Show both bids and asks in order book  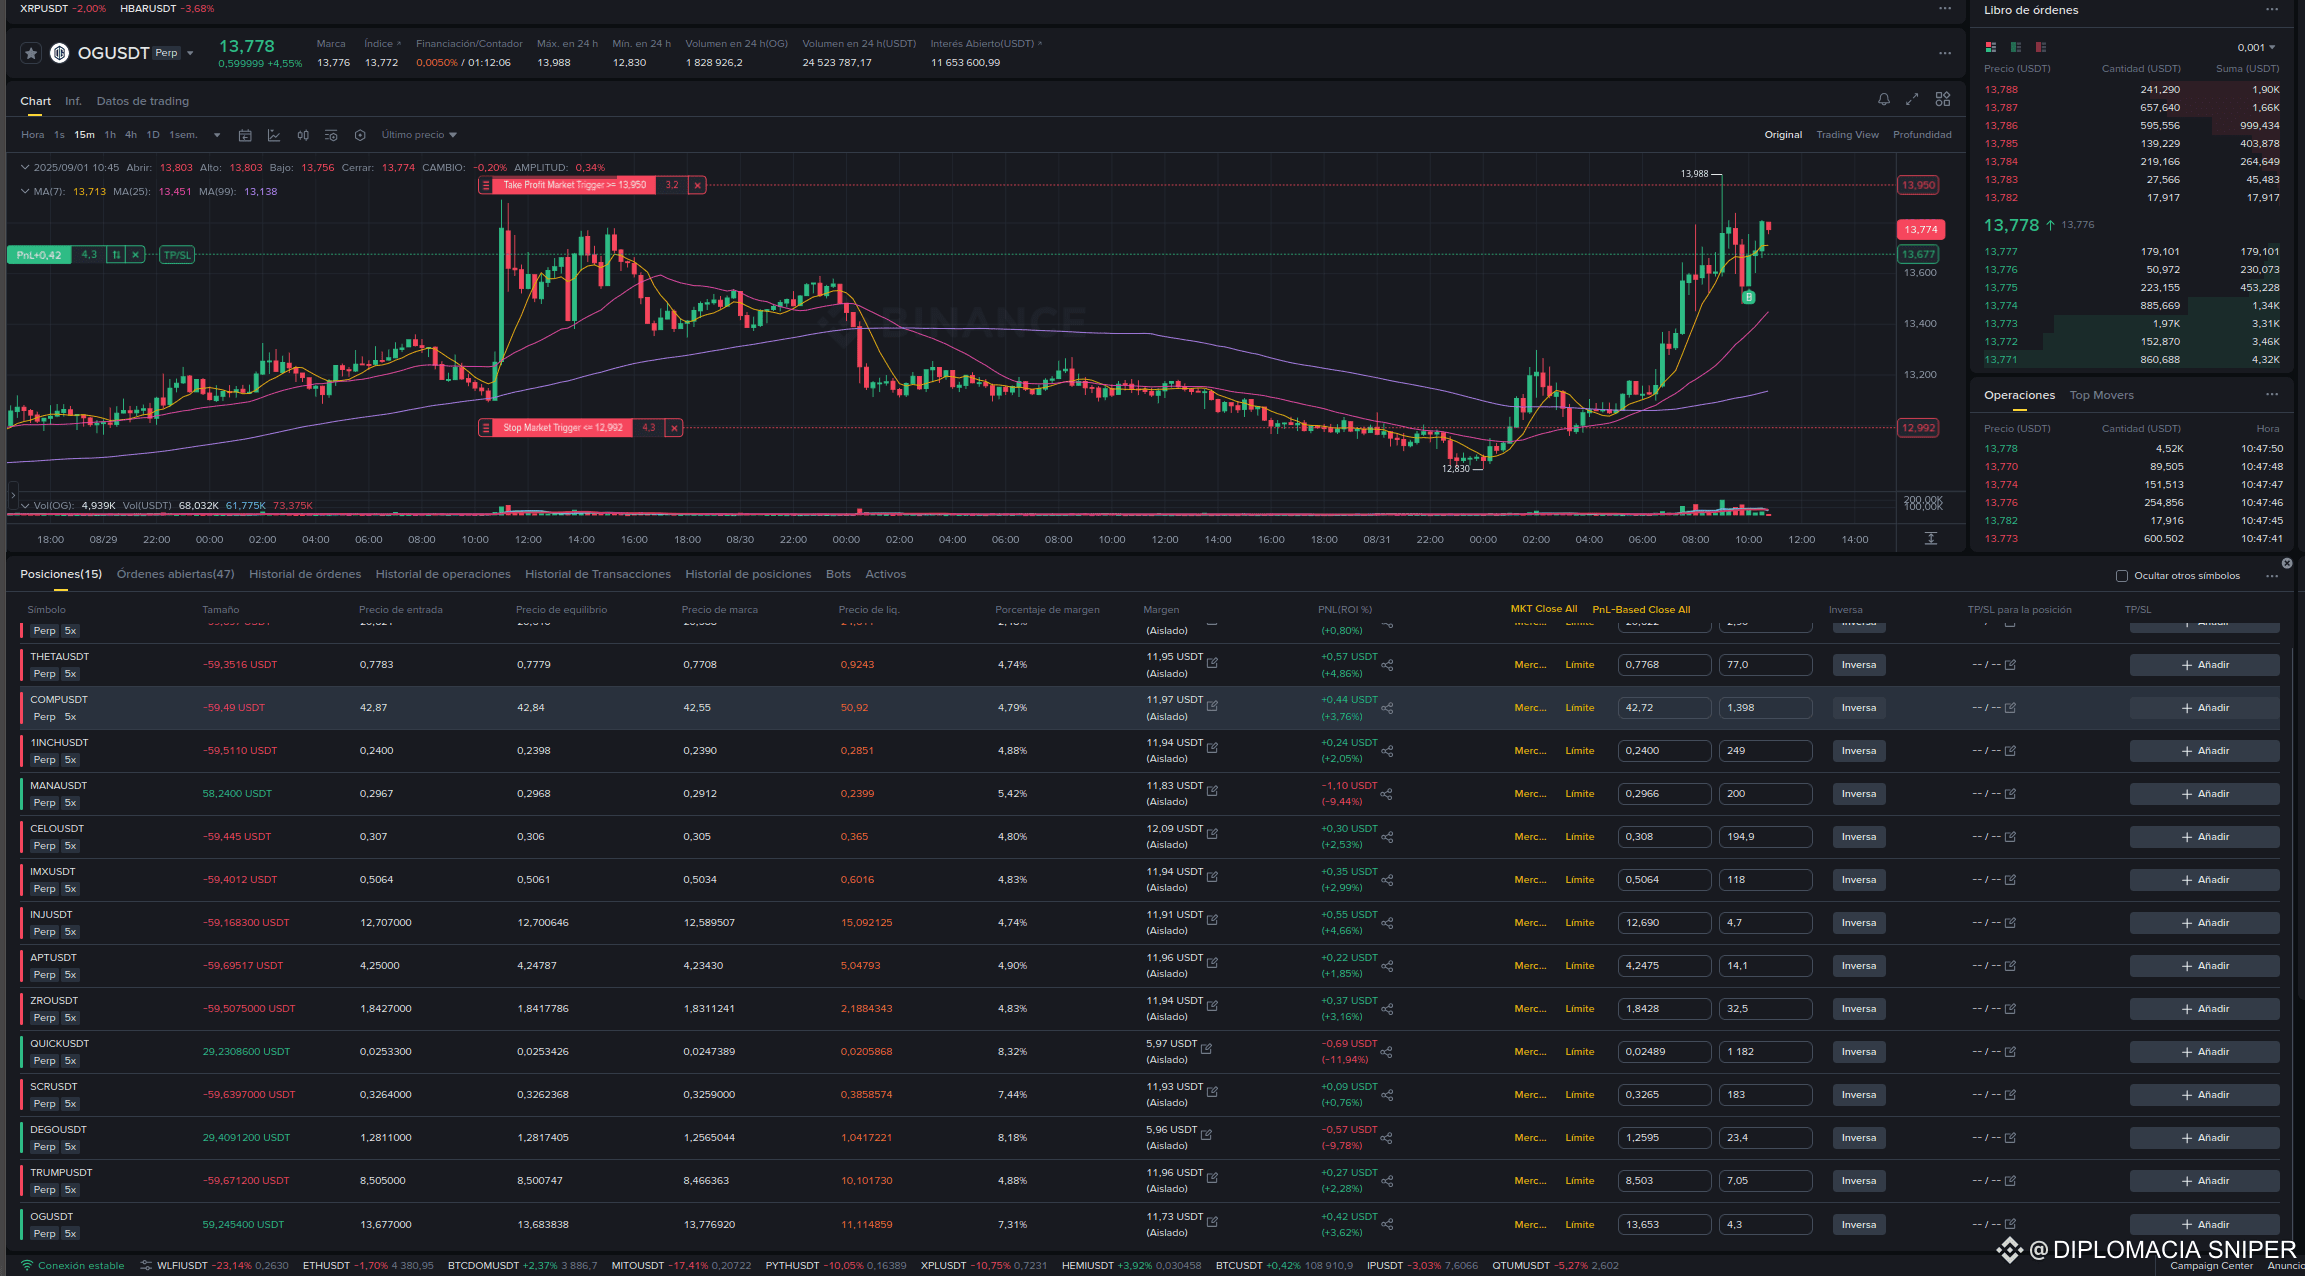point(1991,47)
